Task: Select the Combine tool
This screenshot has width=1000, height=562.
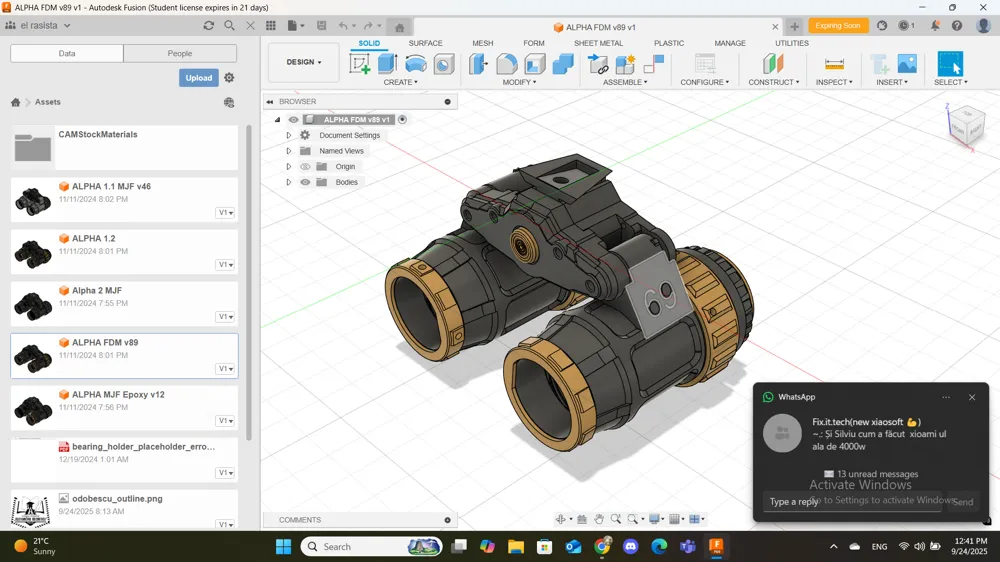Action: point(562,64)
